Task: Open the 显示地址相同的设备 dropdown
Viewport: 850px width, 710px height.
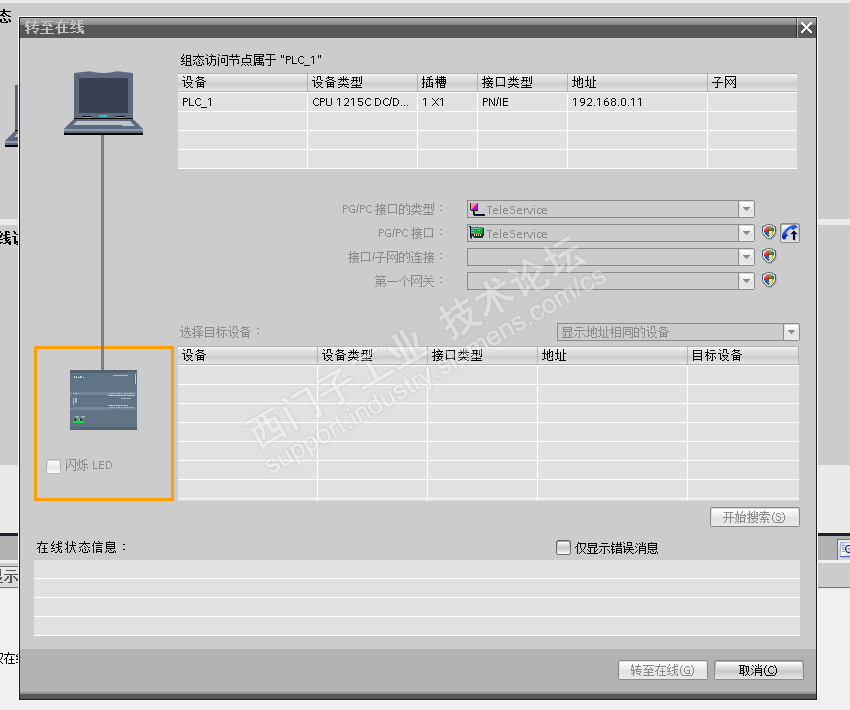Action: pos(791,332)
